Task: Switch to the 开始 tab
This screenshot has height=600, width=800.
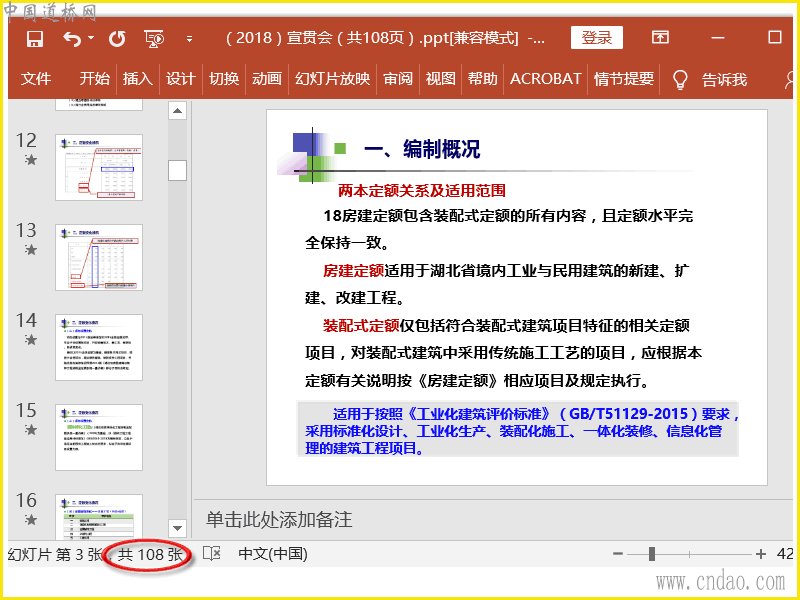Action: pyautogui.click(x=94, y=79)
